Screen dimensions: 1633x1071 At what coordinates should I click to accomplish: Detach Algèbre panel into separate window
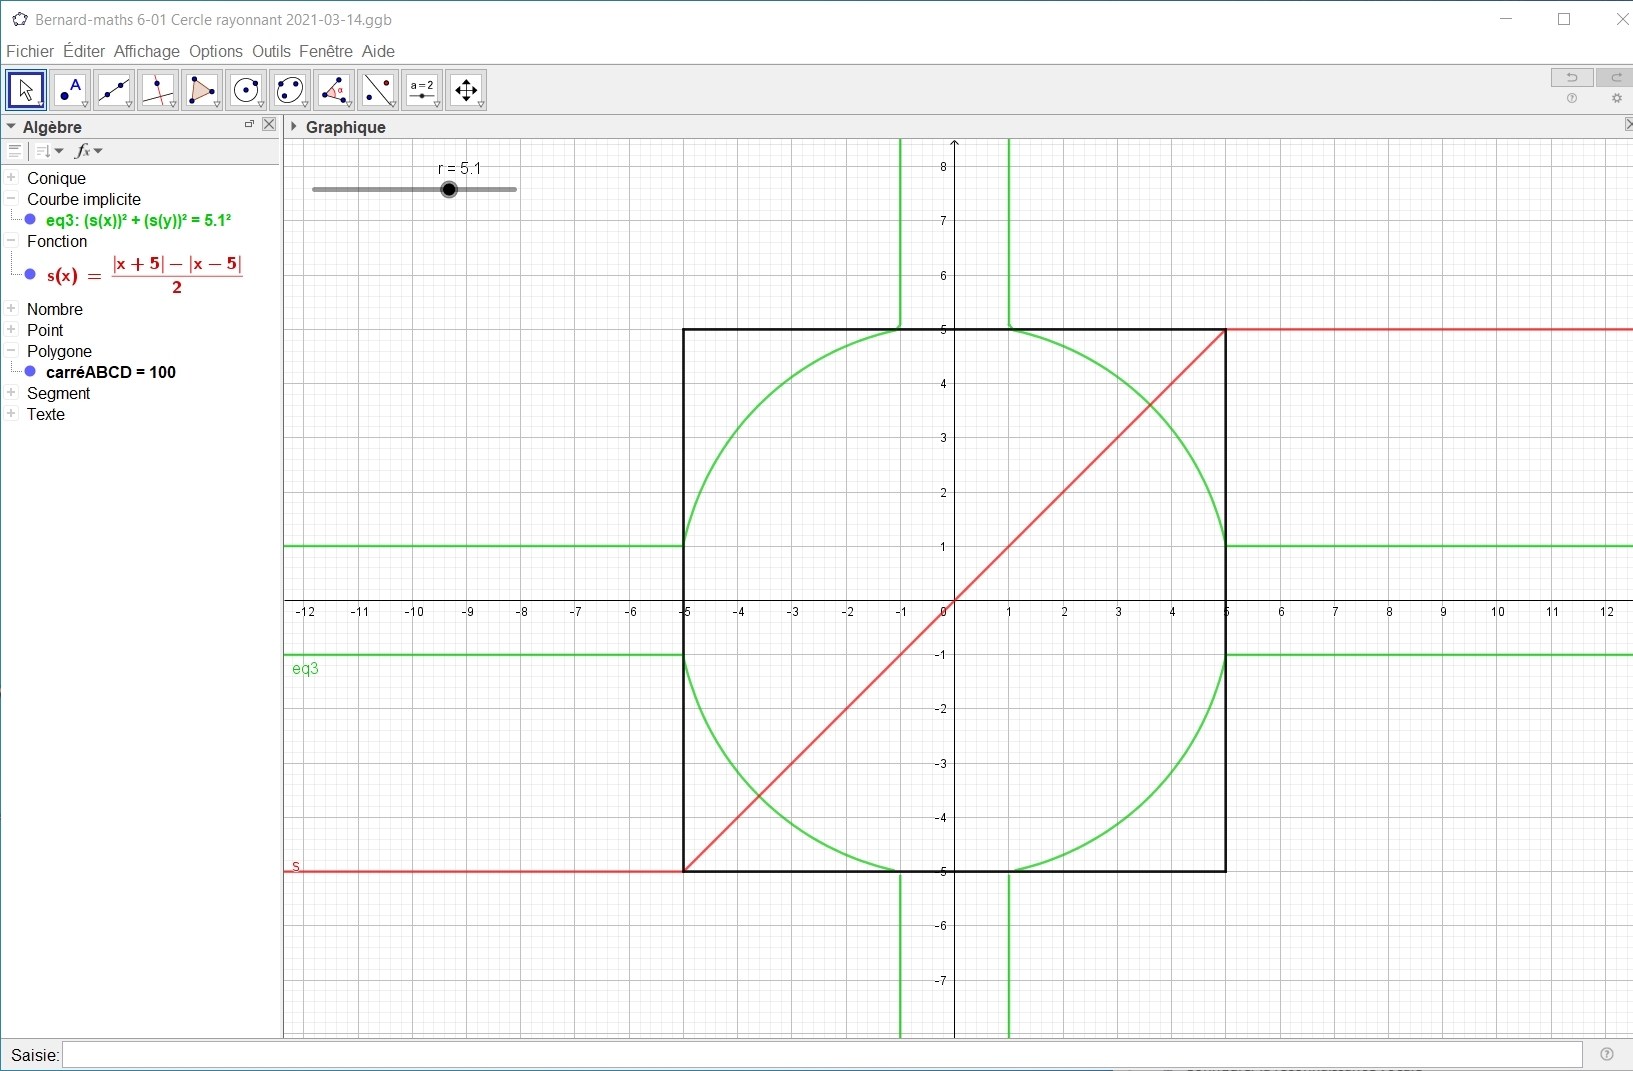[x=249, y=125]
